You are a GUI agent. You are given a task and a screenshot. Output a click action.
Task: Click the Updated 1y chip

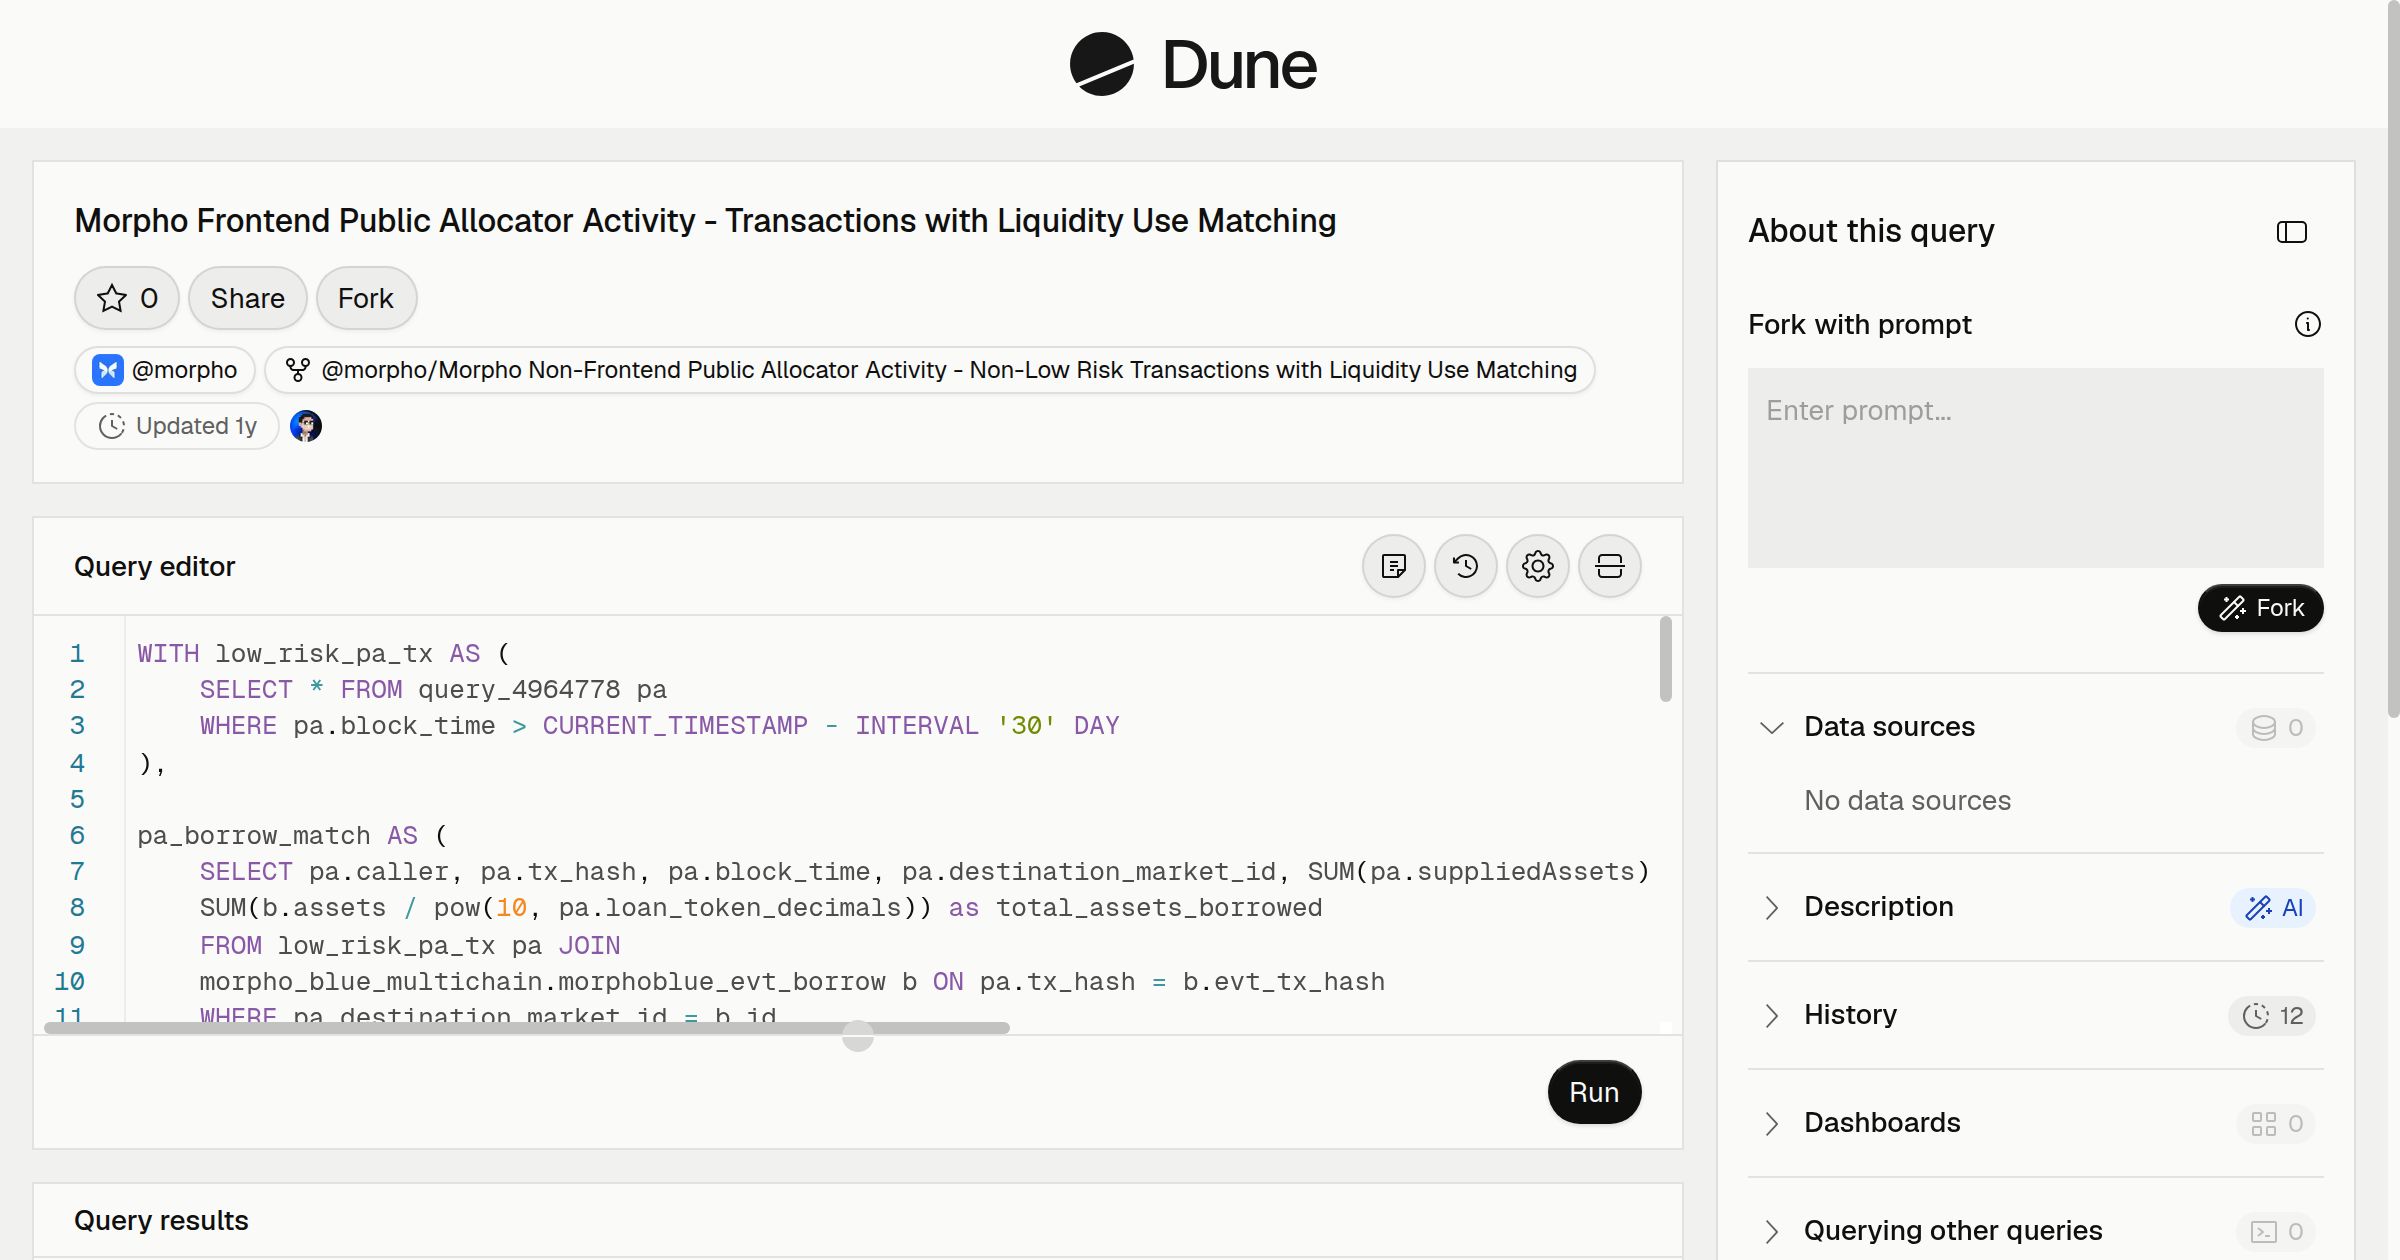177,426
